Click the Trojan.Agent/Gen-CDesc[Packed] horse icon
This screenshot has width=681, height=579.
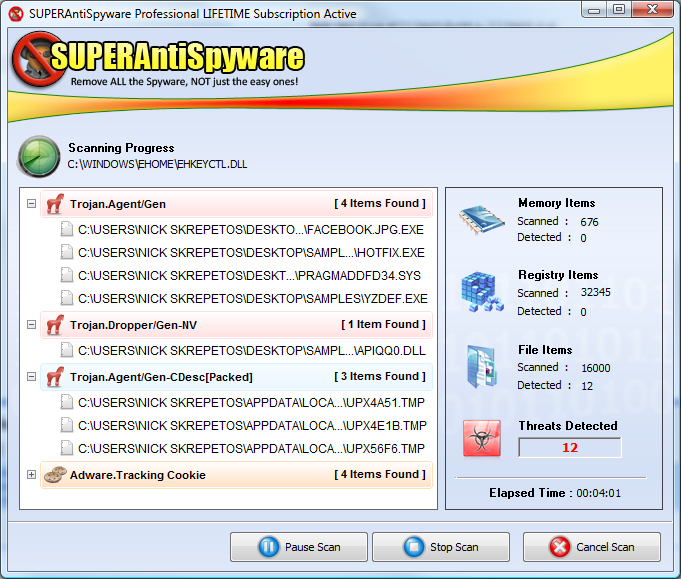55,377
